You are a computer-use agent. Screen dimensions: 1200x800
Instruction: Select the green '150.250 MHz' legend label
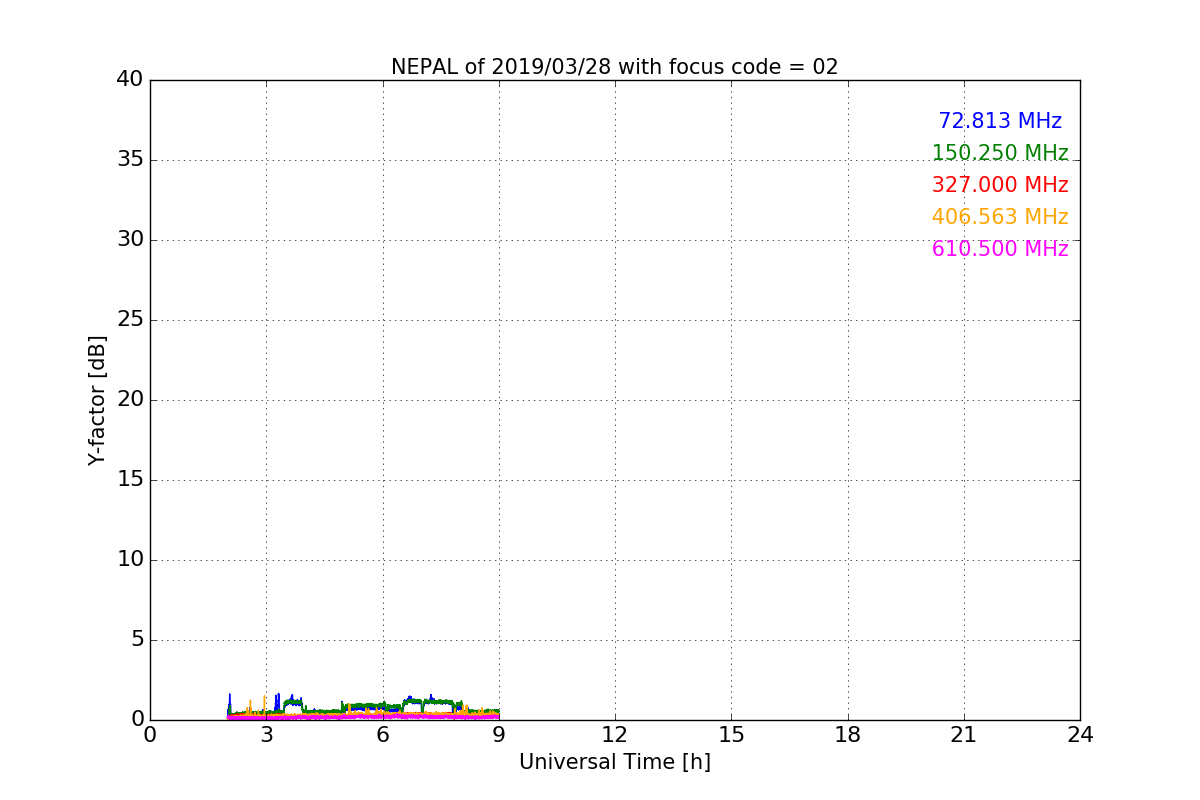click(x=1000, y=153)
